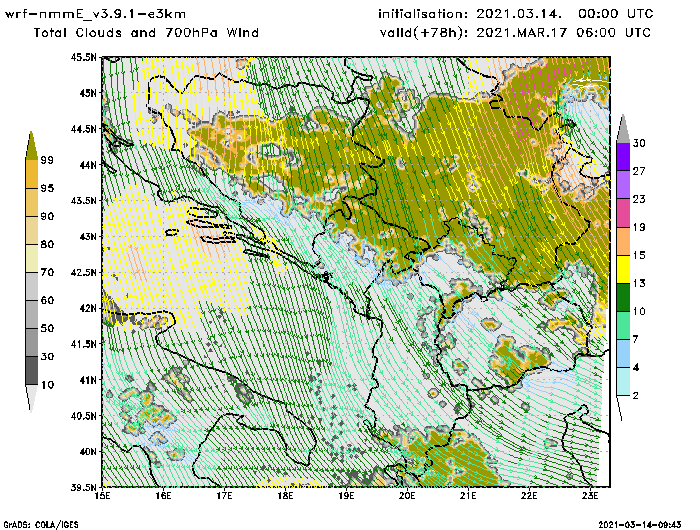Click the orange 15-19 wind legend swatch
The image size is (700, 530).
pyautogui.click(x=623, y=241)
